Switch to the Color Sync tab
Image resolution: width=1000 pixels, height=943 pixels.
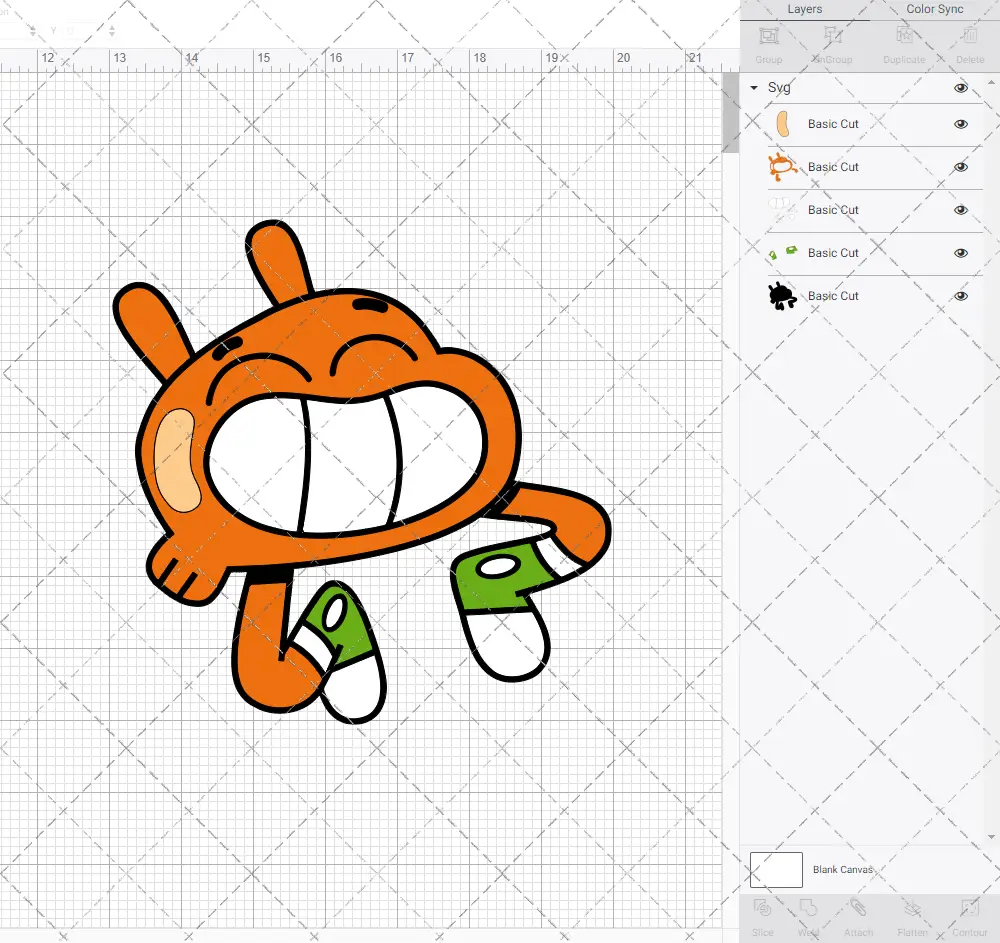click(934, 10)
